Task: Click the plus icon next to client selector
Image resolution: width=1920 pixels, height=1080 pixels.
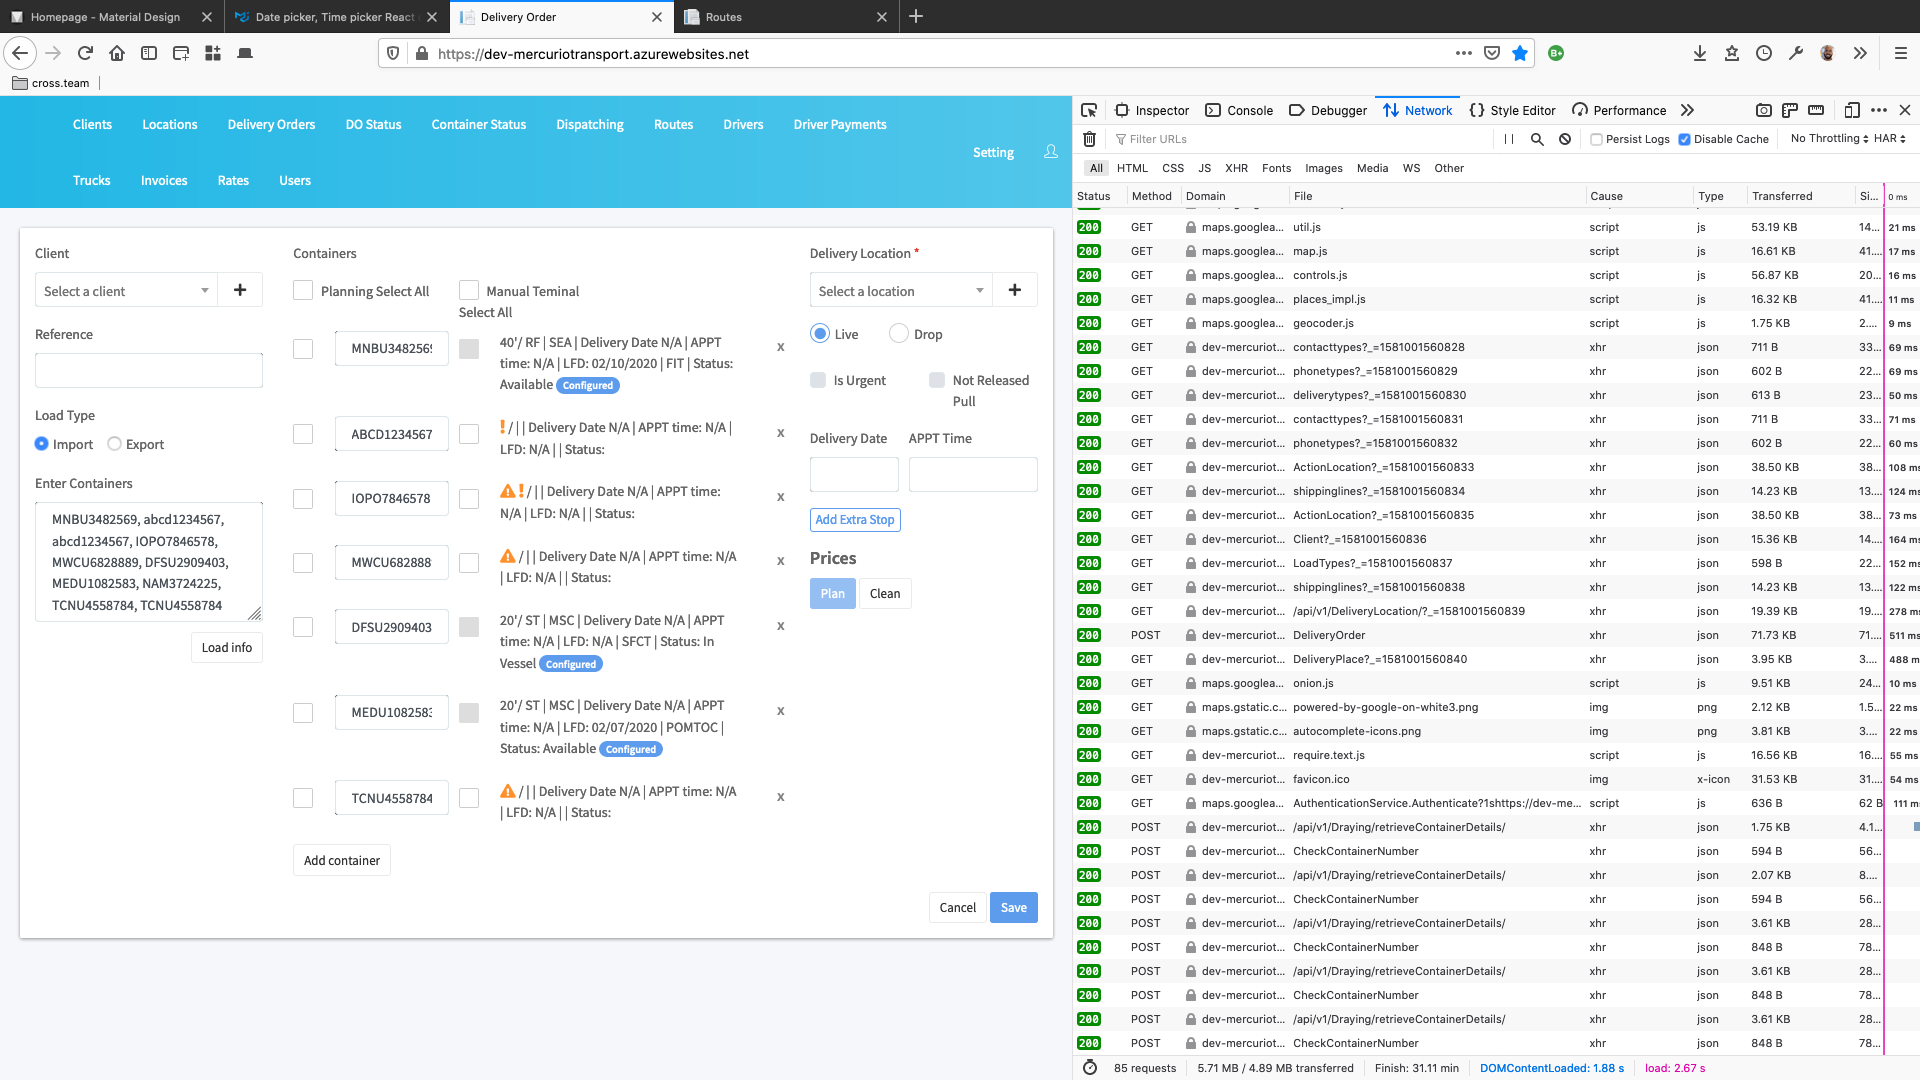Action: pos(240,290)
